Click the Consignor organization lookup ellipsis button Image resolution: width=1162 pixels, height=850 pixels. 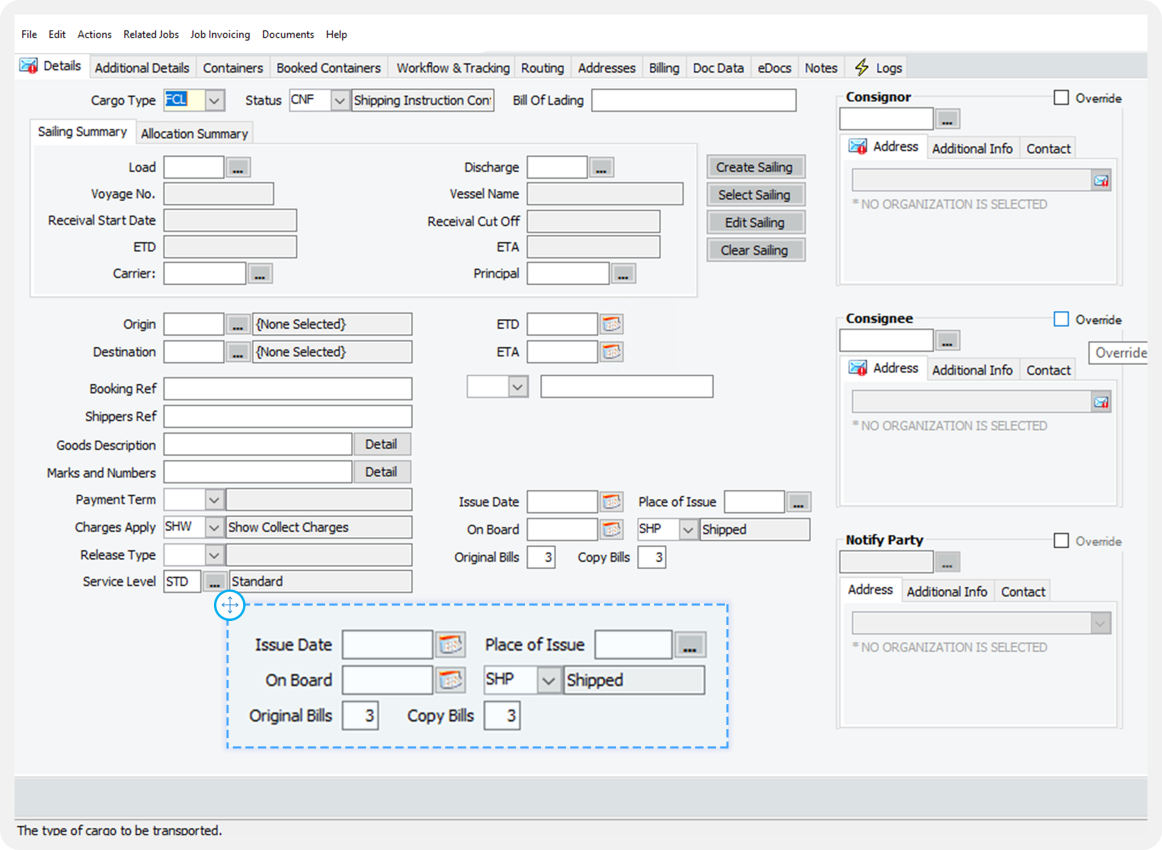coord(948,120)
